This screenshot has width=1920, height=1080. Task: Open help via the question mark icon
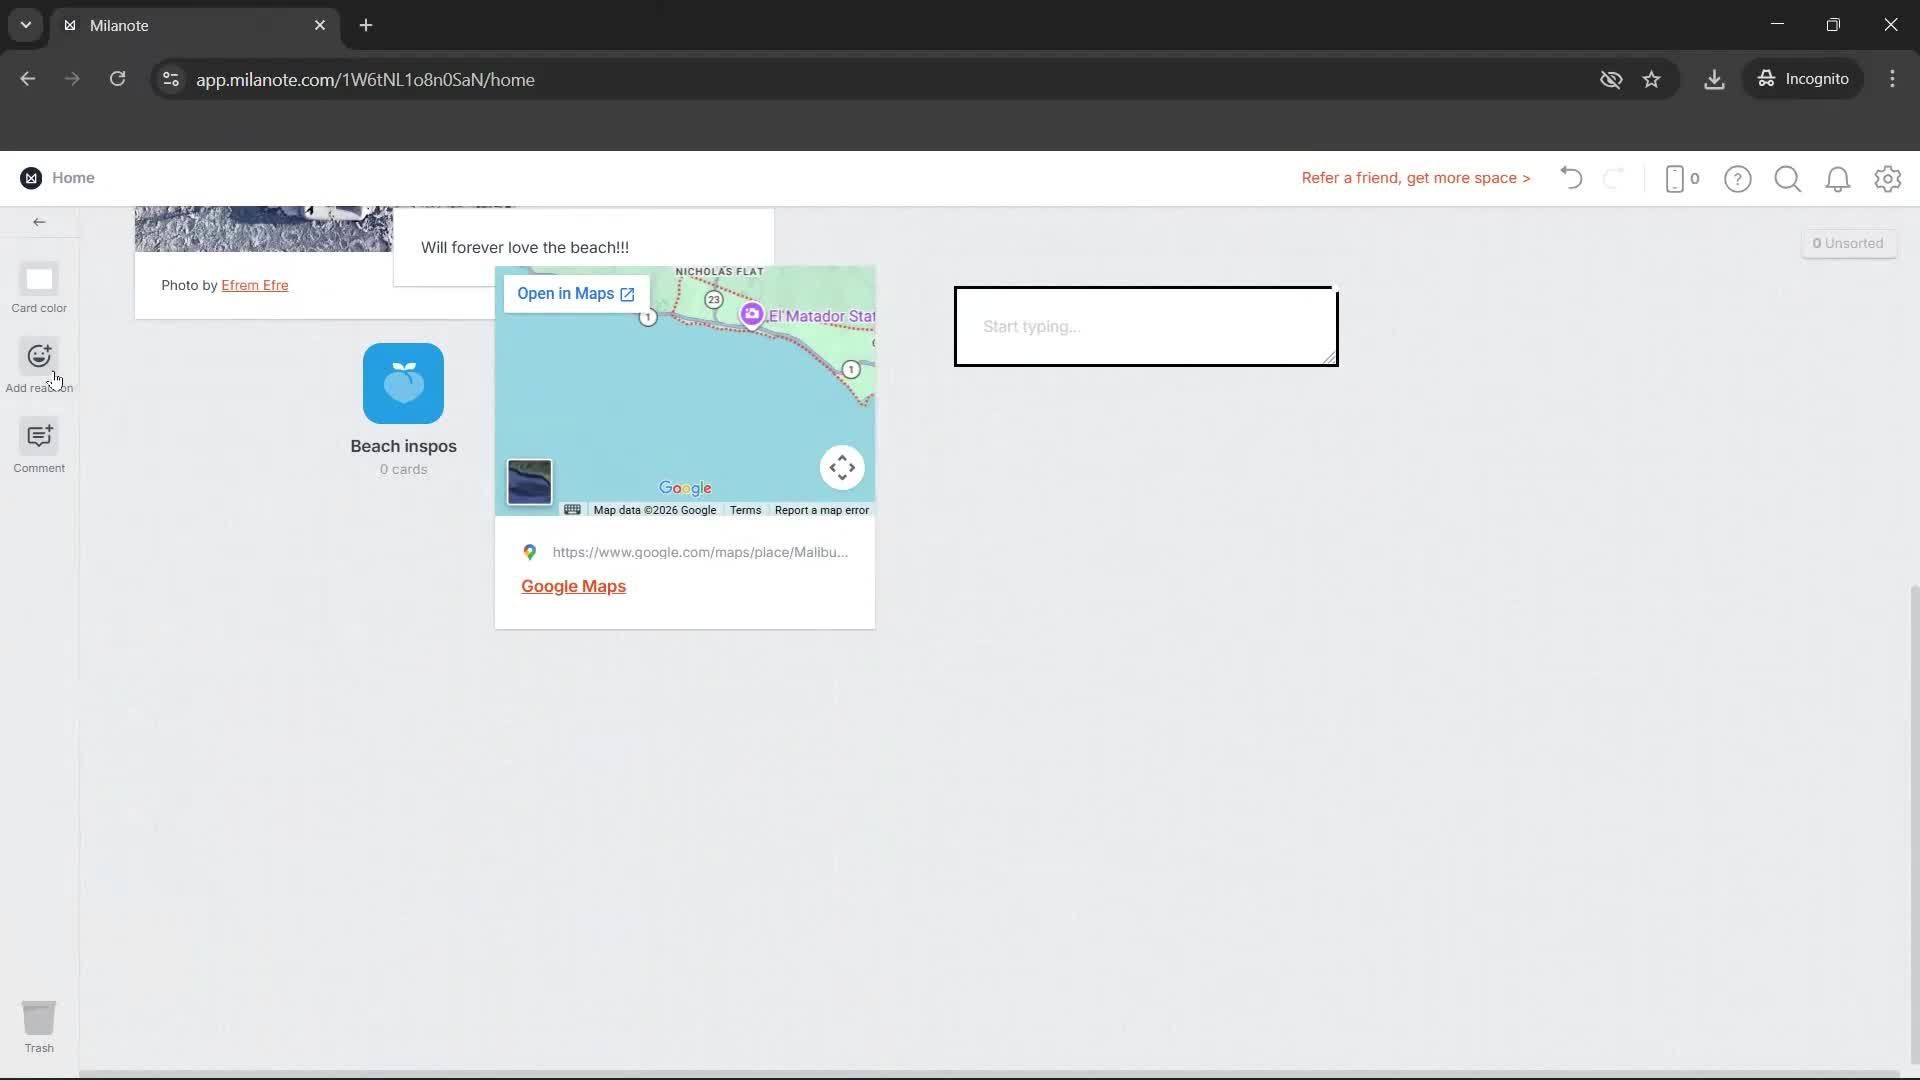1738,178
